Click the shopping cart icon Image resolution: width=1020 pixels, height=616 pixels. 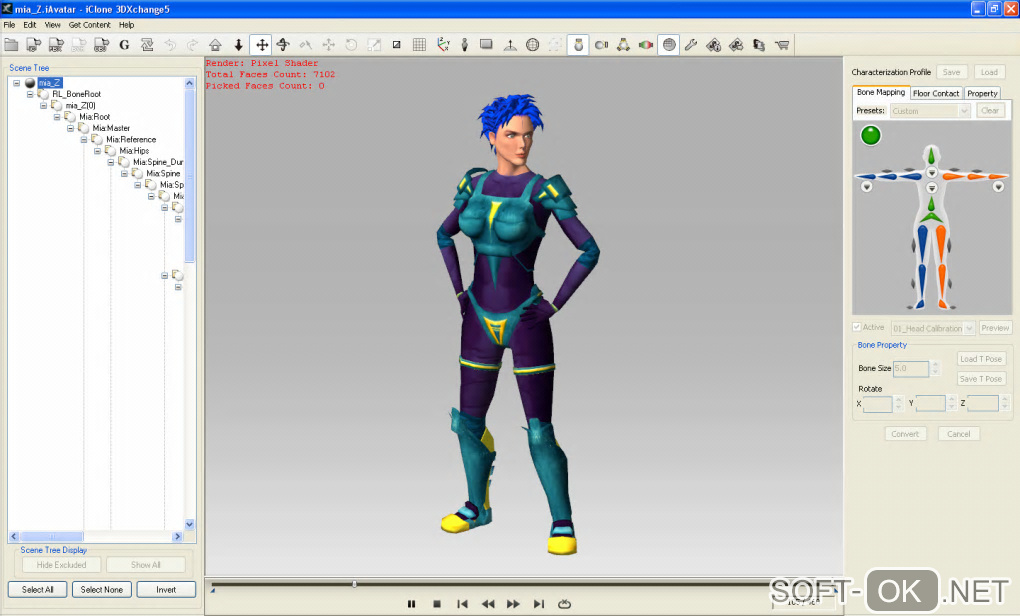pos(782,45)
